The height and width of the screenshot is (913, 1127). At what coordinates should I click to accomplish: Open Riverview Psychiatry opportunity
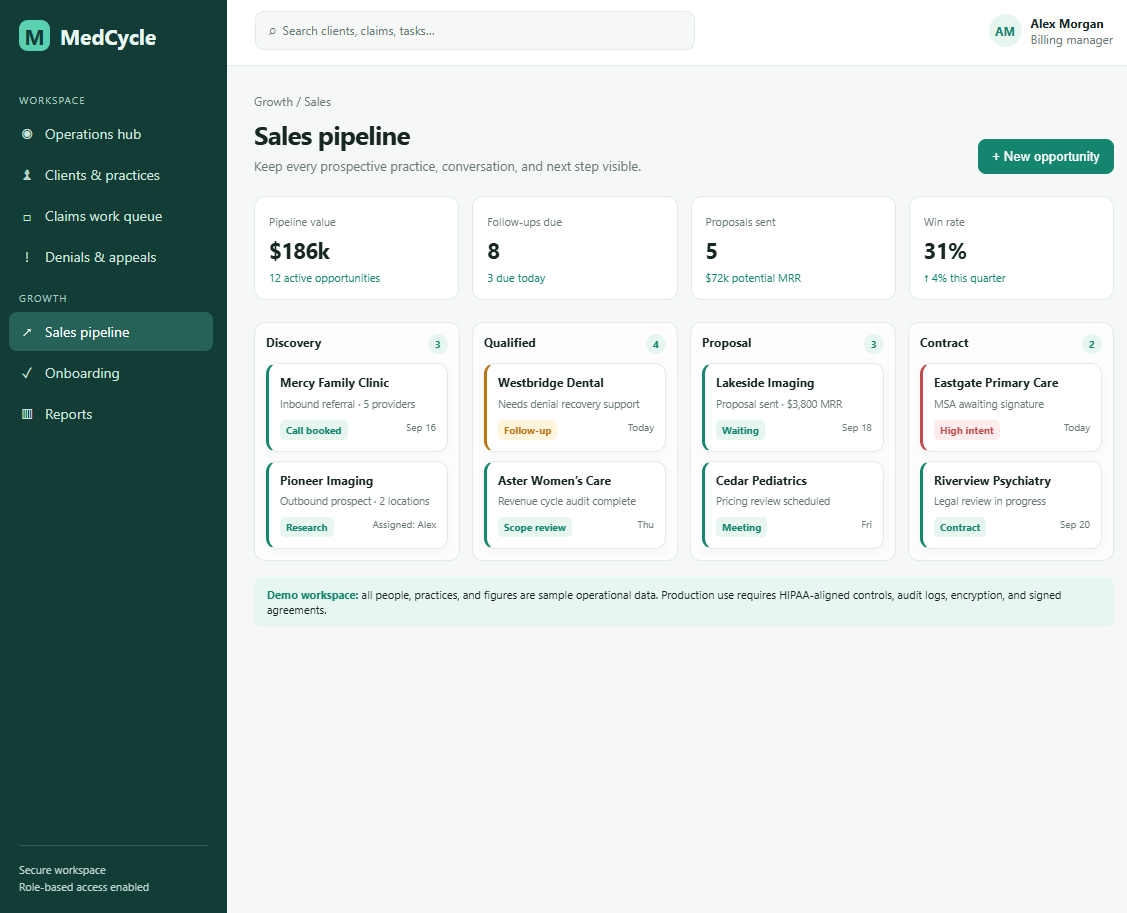(x=1011, y=505)
